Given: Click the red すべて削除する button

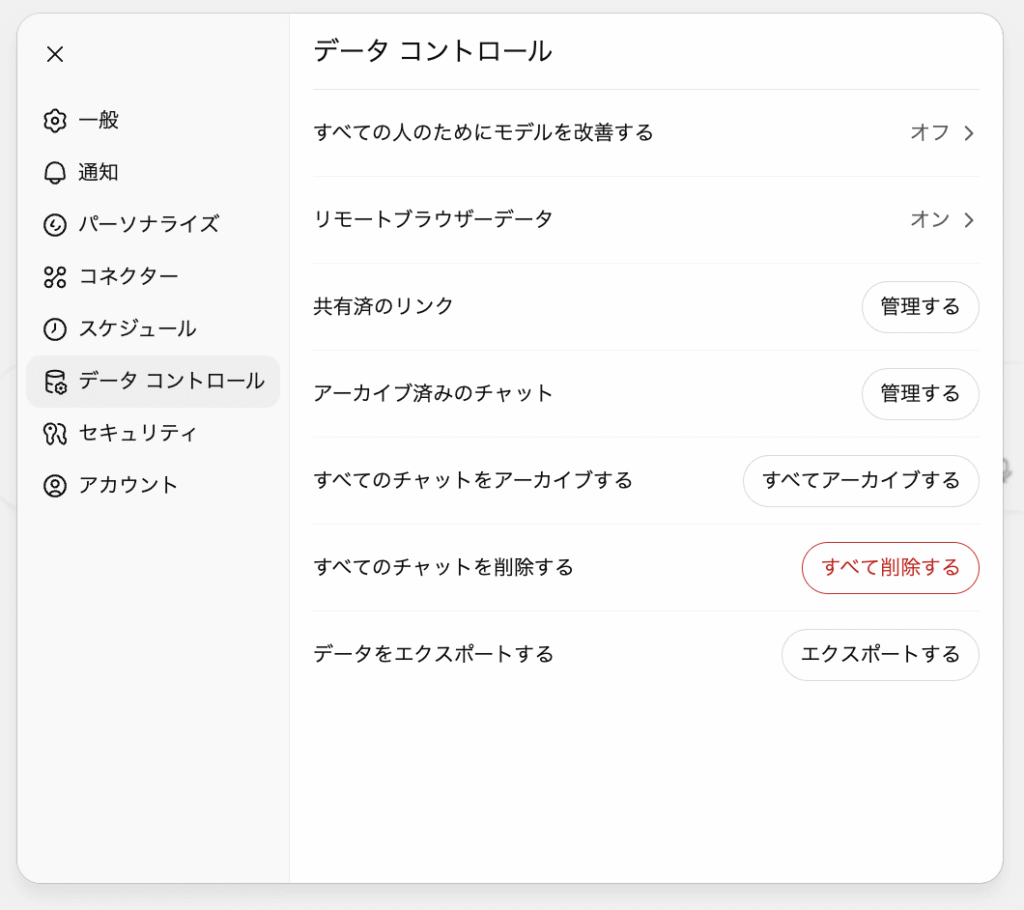Looking at the screenshot, I should (x=890, y=568).
